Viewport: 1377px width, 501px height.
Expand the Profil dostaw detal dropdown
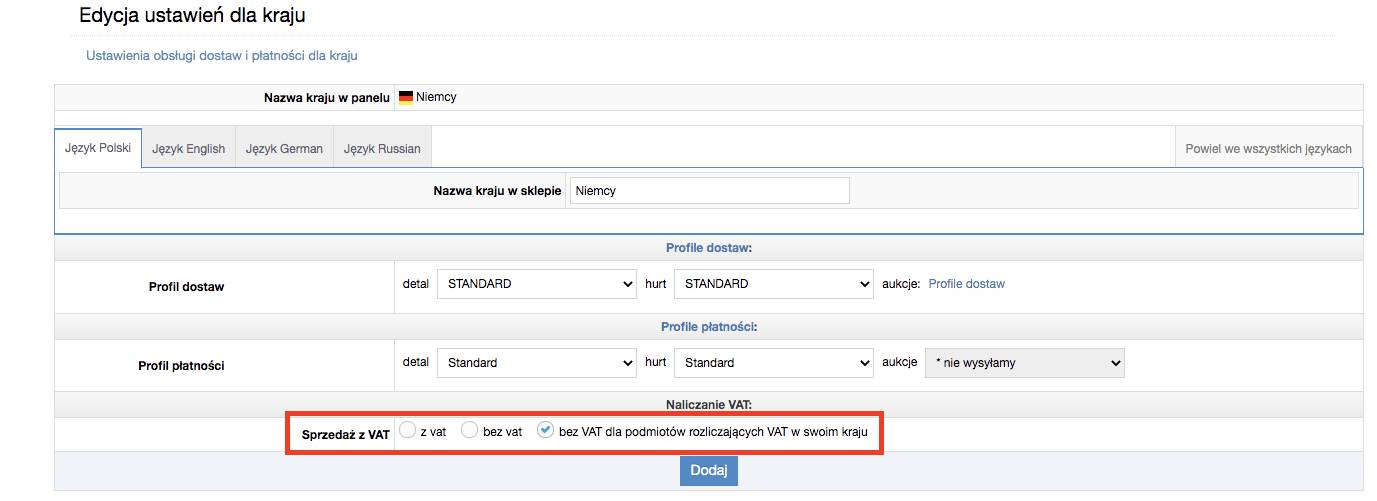pyautogui.click(x=537, y=284)
